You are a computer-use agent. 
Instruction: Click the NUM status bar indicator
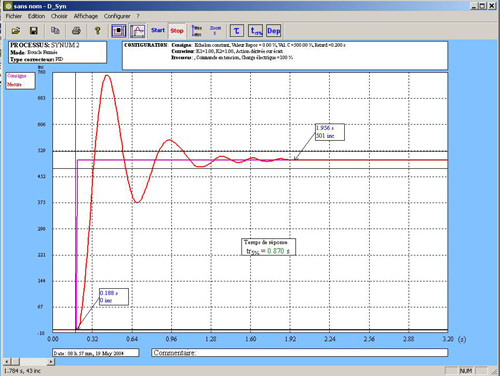pyautogui.click(x=466, y=371)
